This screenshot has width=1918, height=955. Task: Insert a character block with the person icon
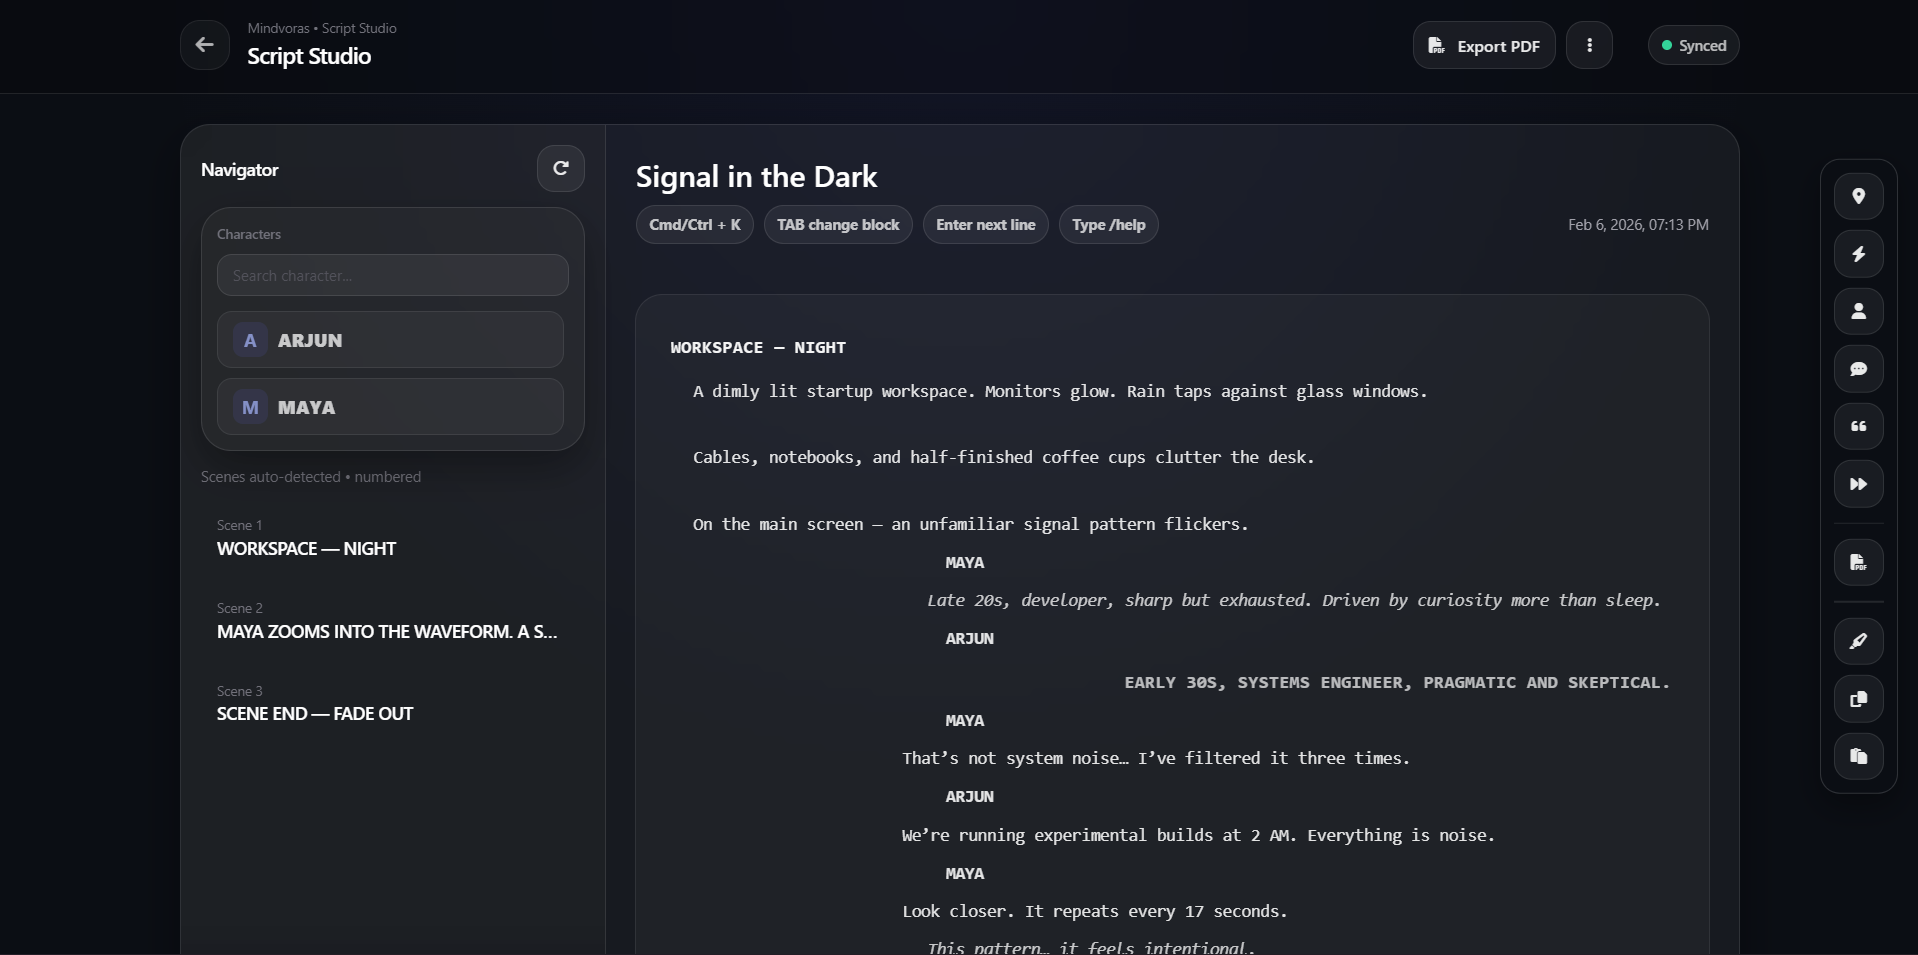[x=1859, y=311]
